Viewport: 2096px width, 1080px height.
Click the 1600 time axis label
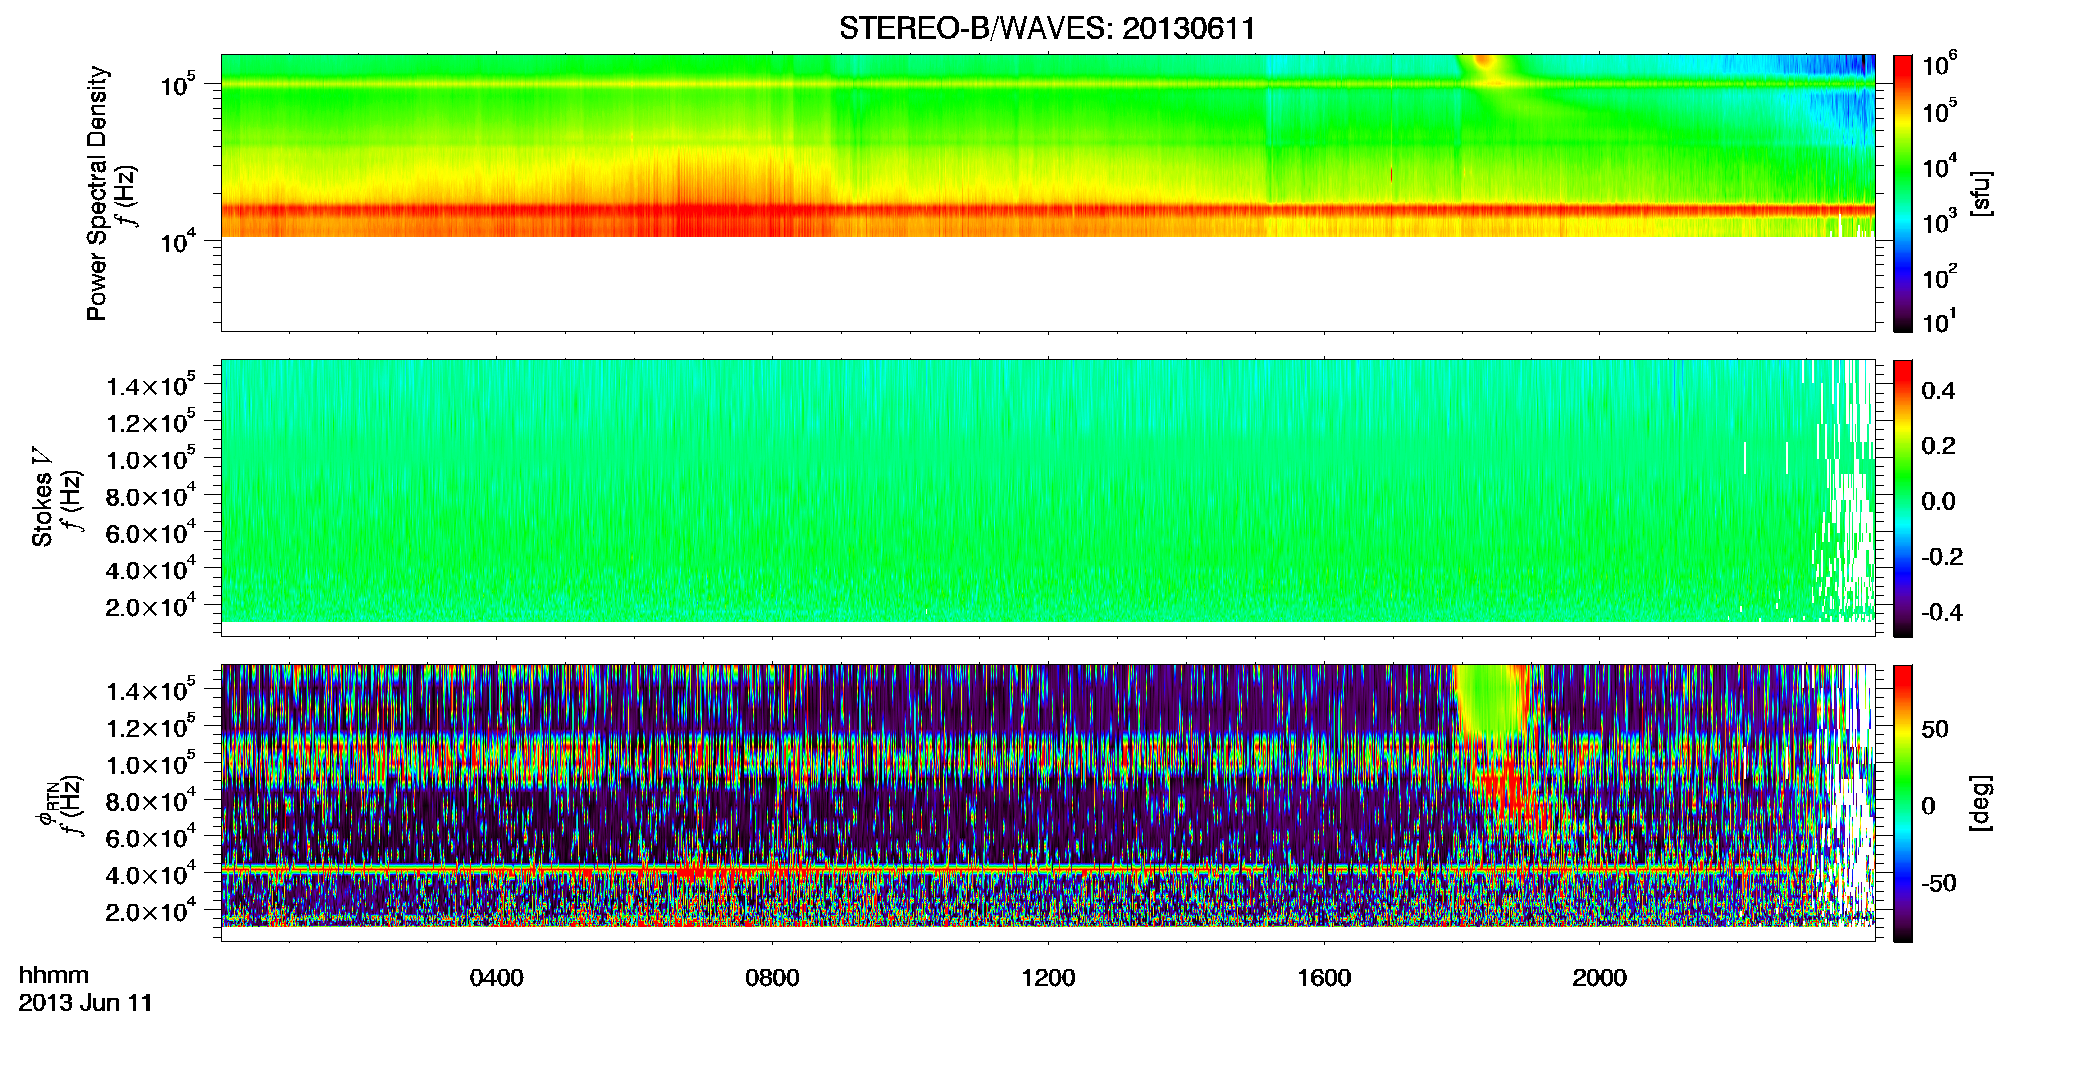tap(1324, 978)
